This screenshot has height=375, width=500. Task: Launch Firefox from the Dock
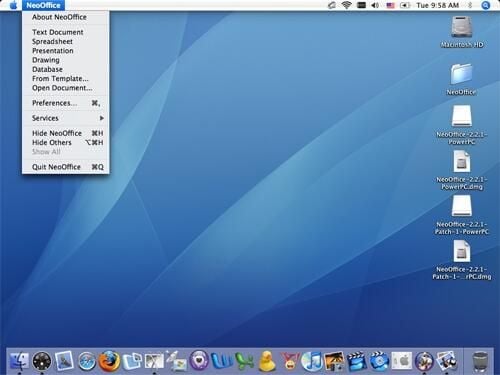click(x=109, y=361)
